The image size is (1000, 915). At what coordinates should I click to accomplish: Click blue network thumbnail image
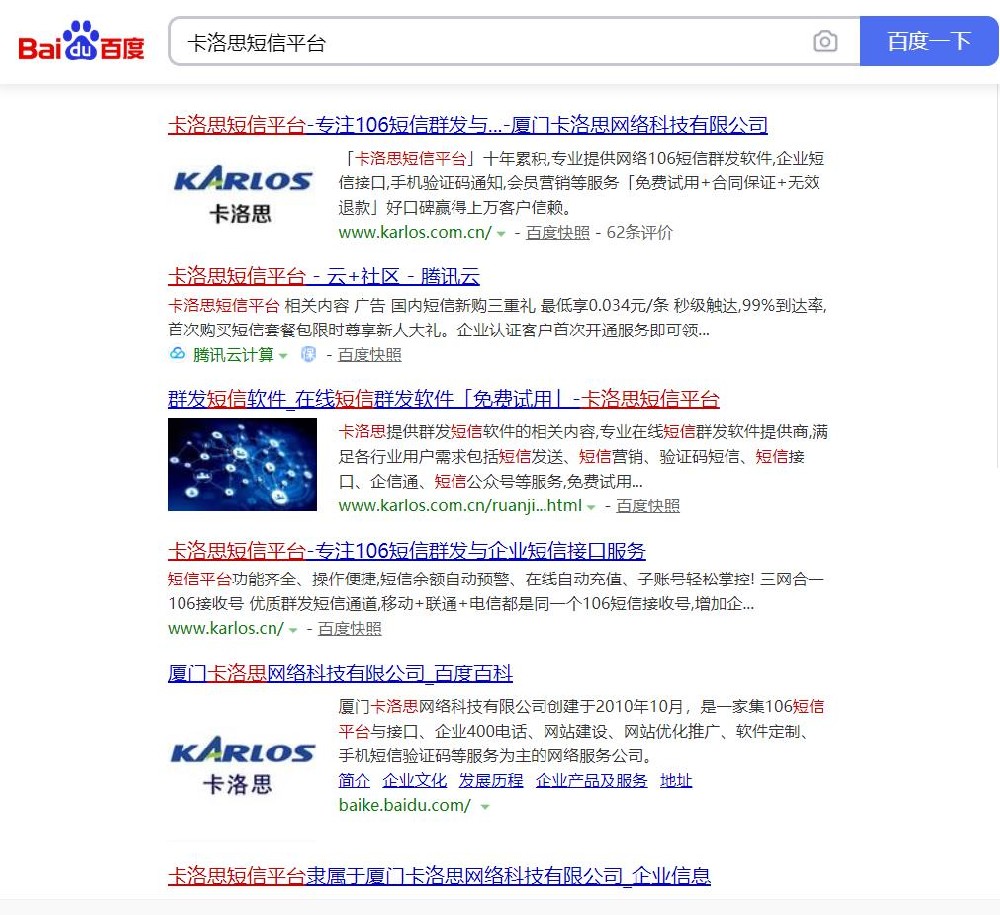242,464
